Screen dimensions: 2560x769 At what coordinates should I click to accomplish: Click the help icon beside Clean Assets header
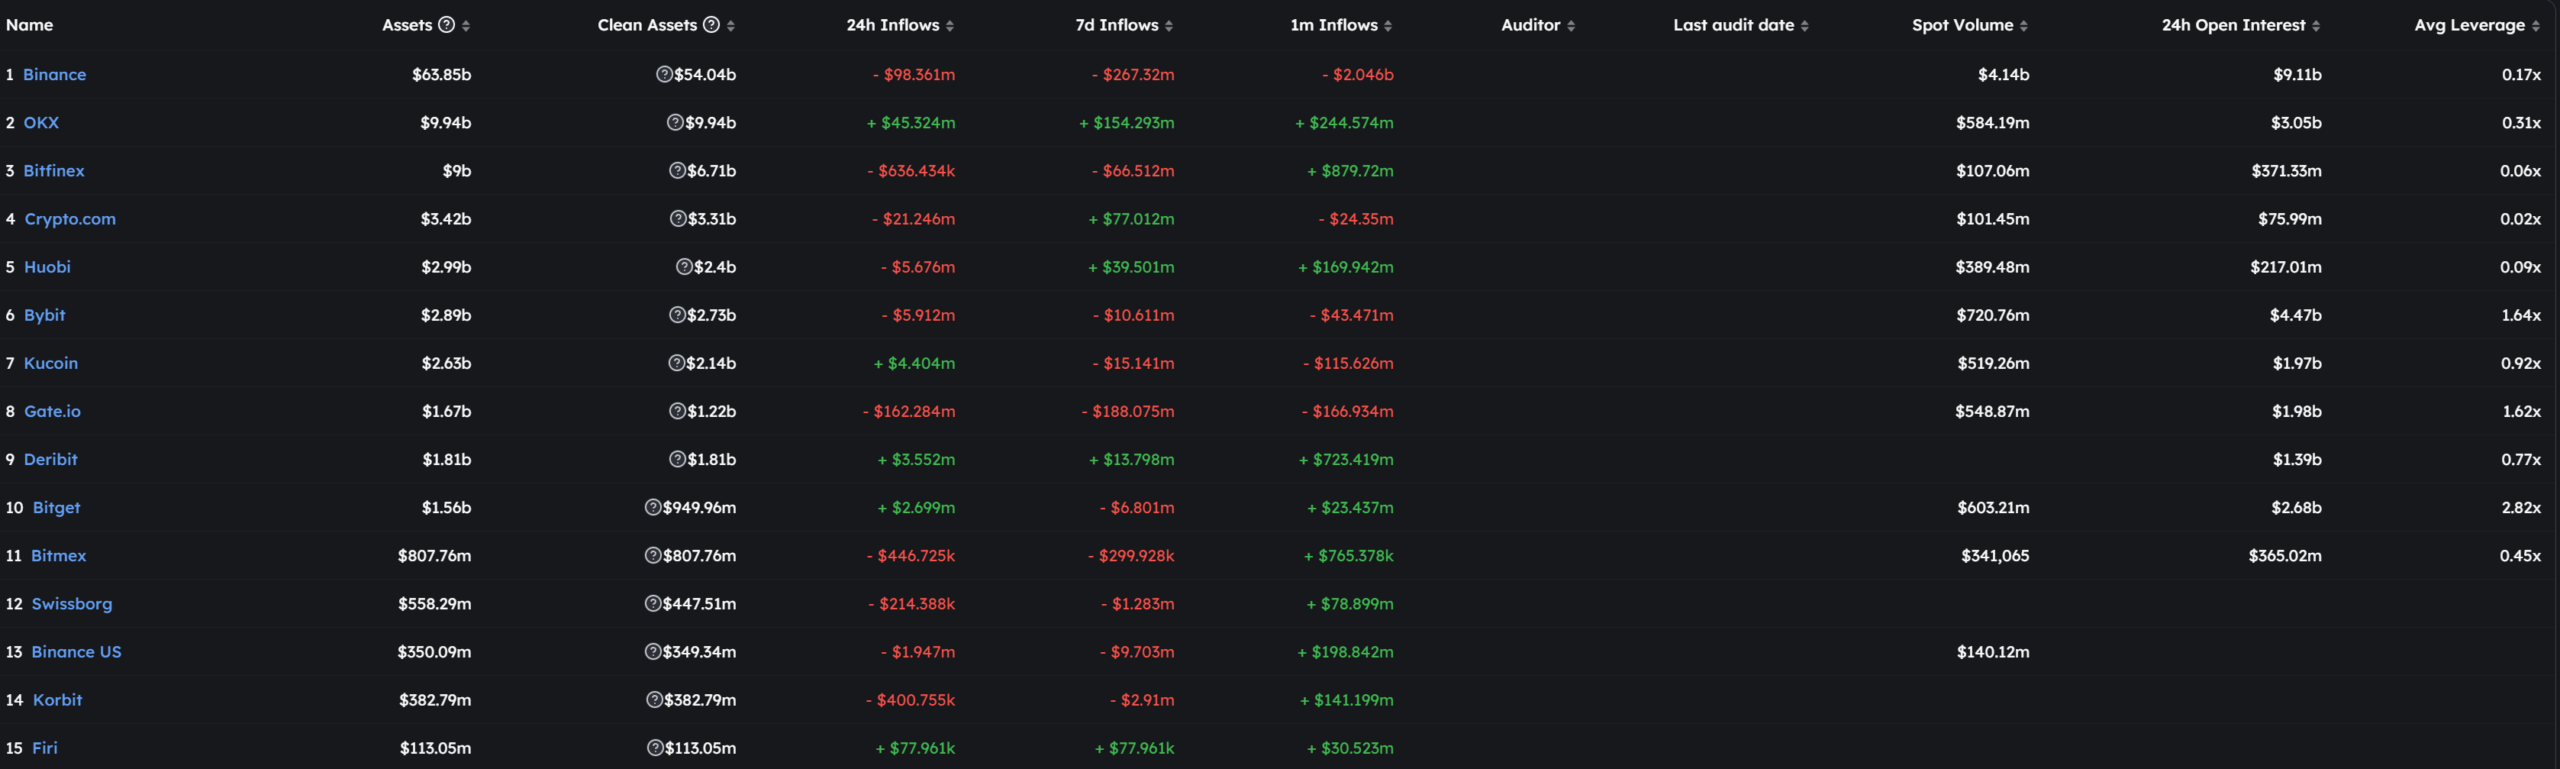(711, 25)
